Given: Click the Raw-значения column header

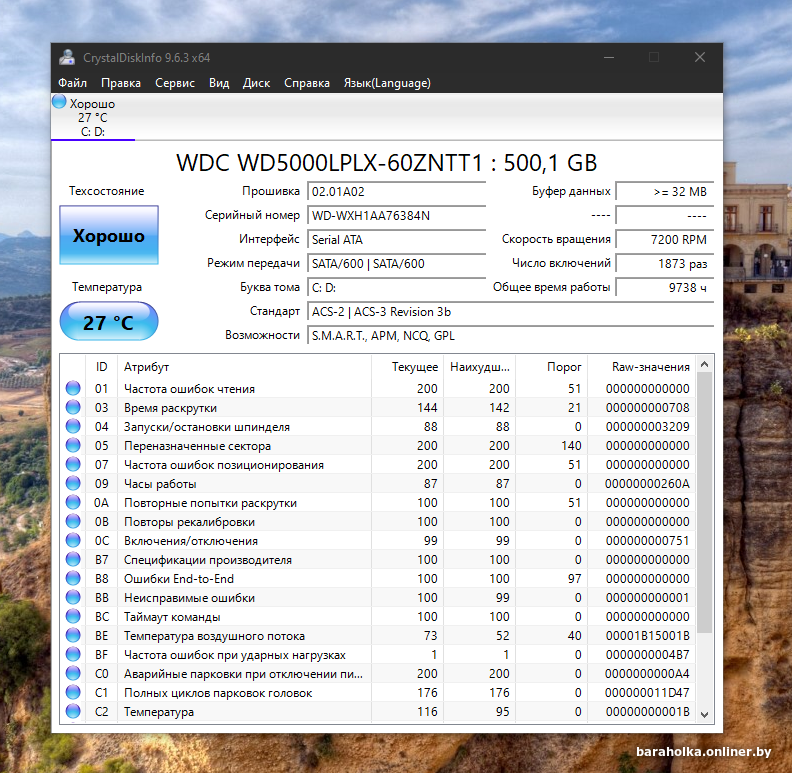Looking at the screenshot, I should (x=642, y=367).
